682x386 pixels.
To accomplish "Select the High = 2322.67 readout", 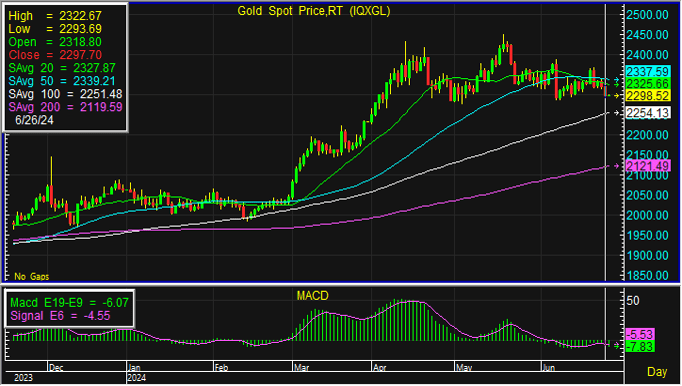I will [x=55, y=16].
